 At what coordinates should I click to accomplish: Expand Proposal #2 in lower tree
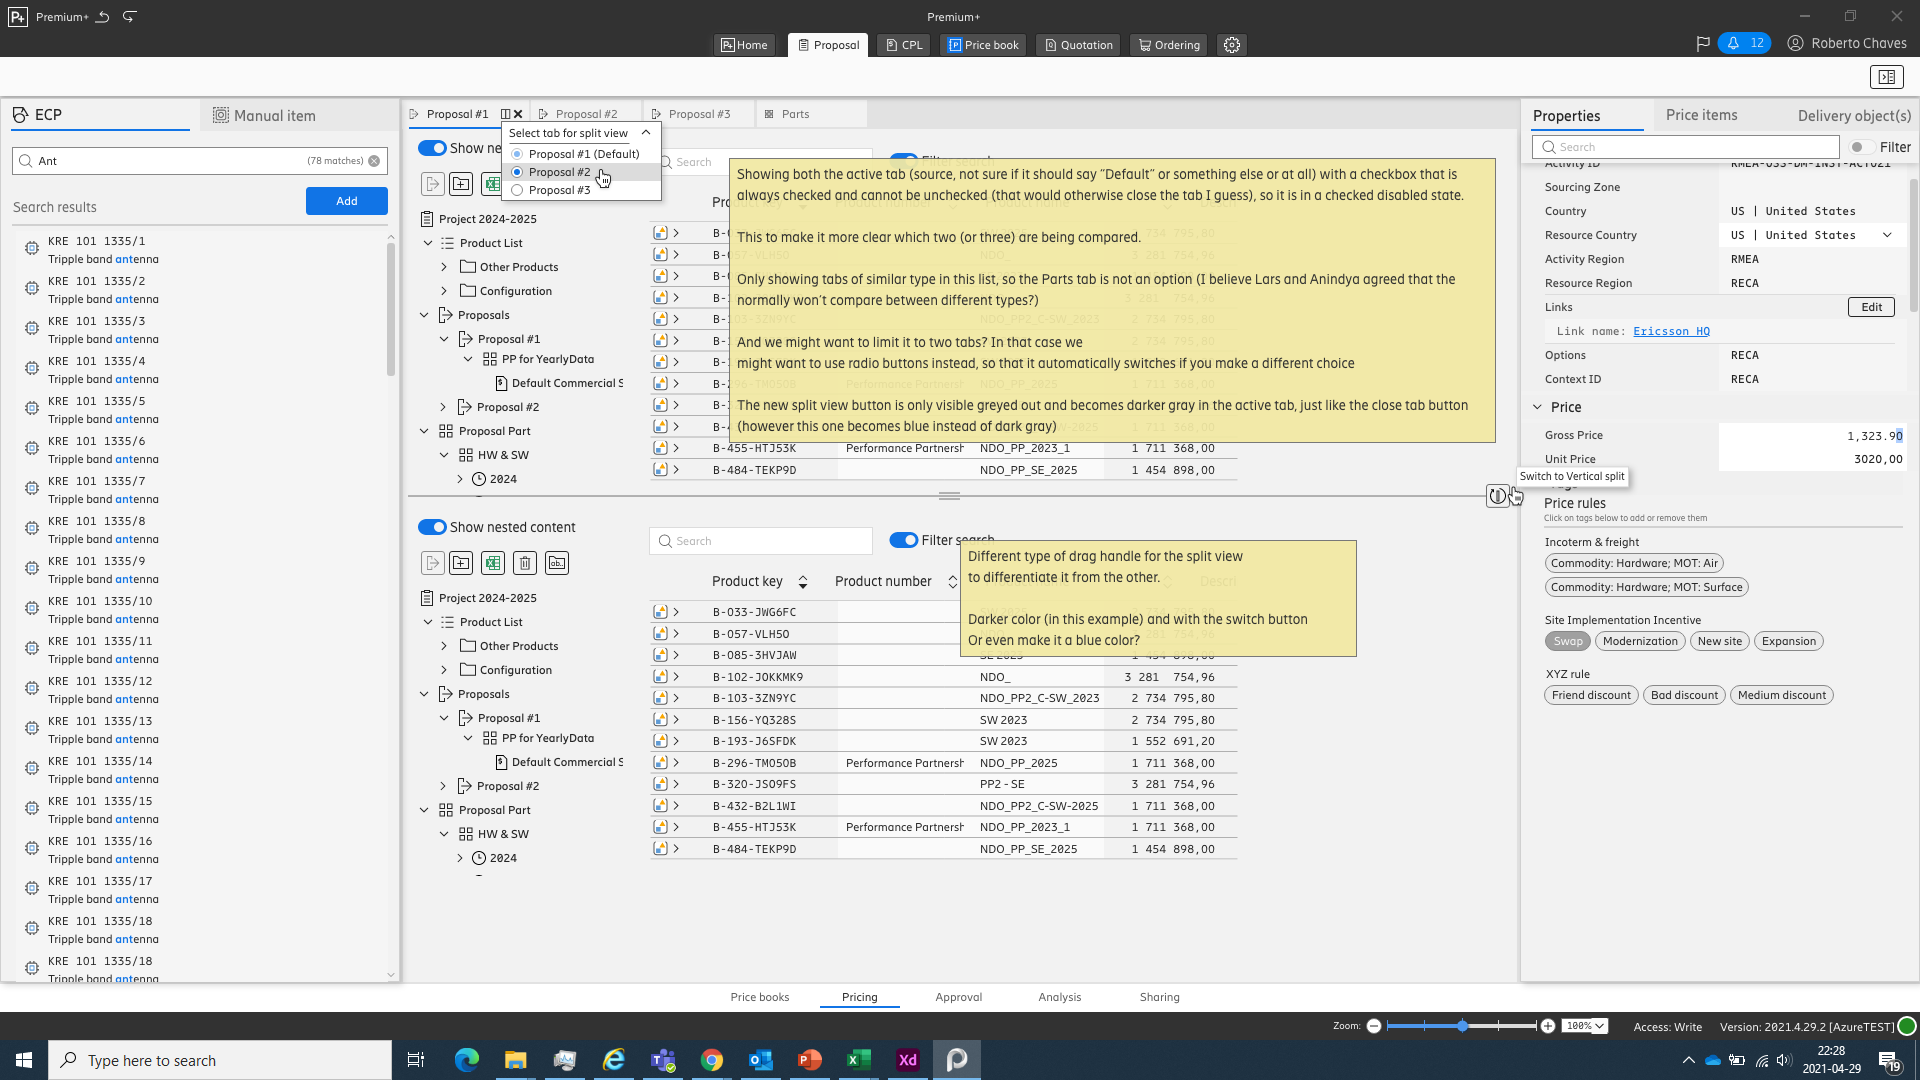(444, 786)
